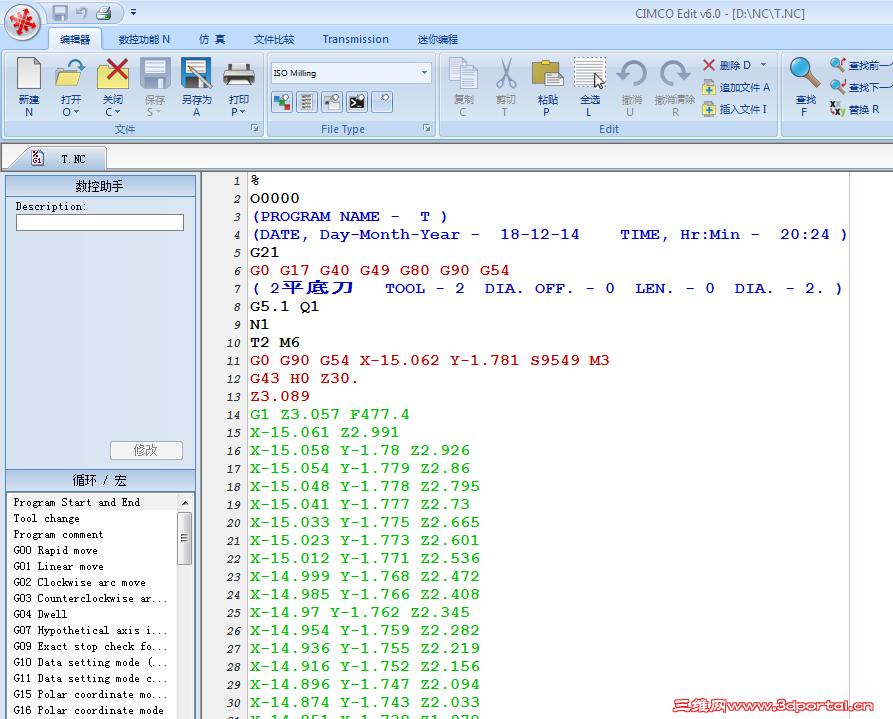Viewport: 893px width, 719px height.
Task: Click the last File Type small icon
Action: point(382,102)
